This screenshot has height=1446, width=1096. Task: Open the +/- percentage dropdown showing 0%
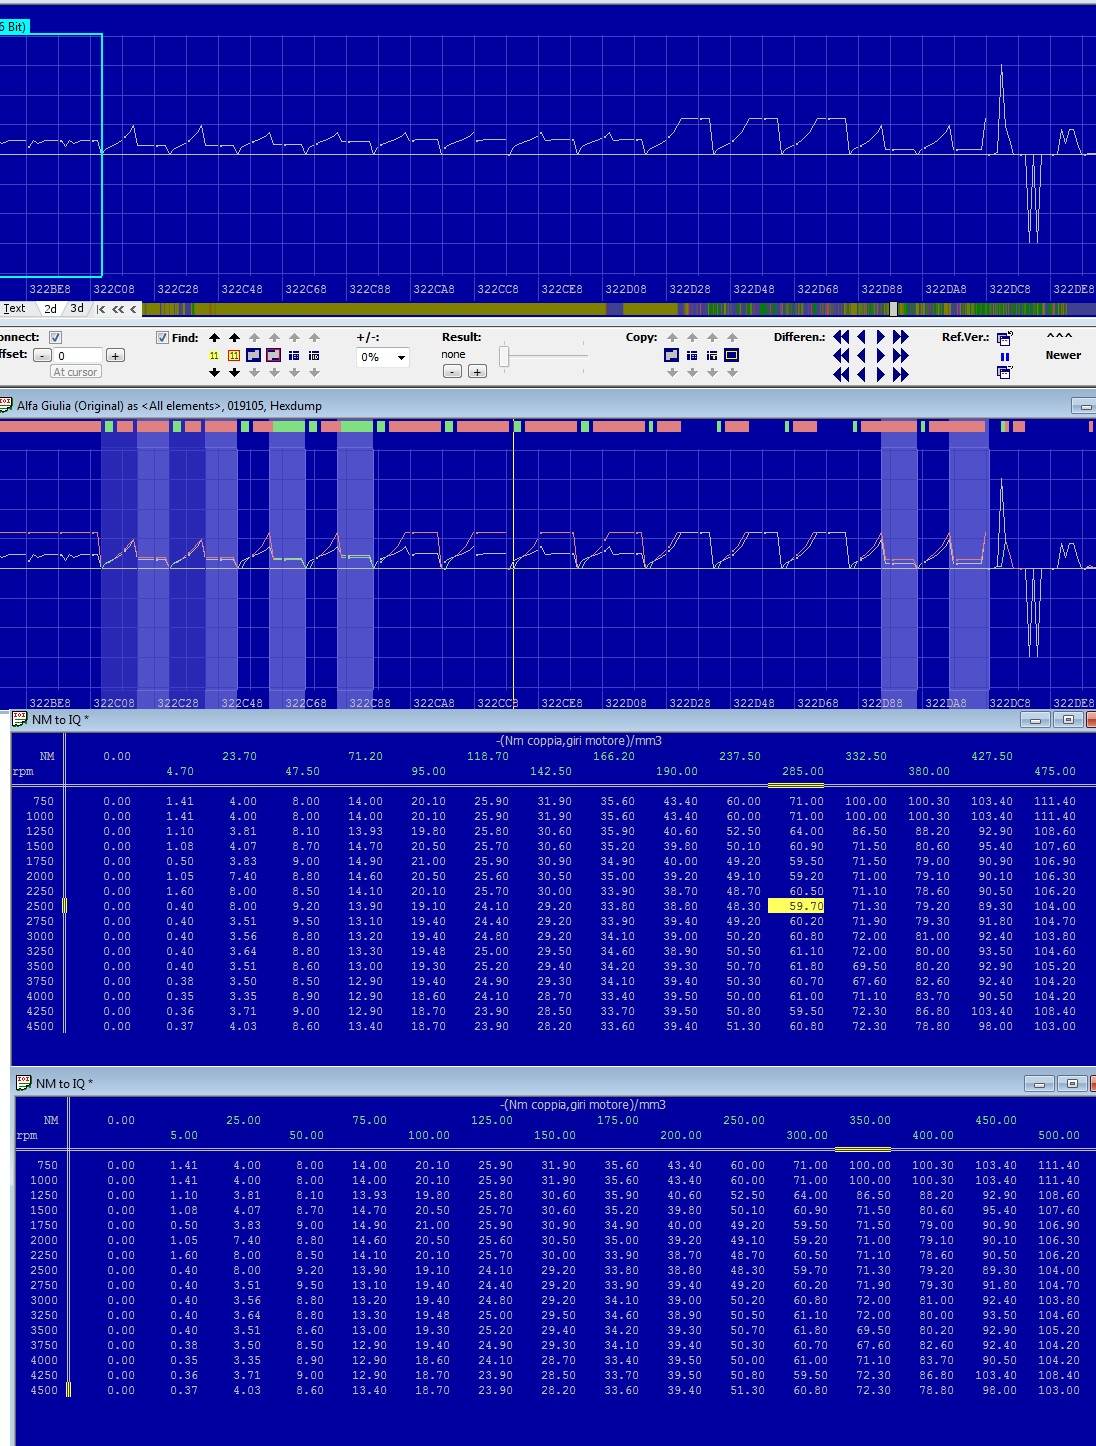pos(383,357)
